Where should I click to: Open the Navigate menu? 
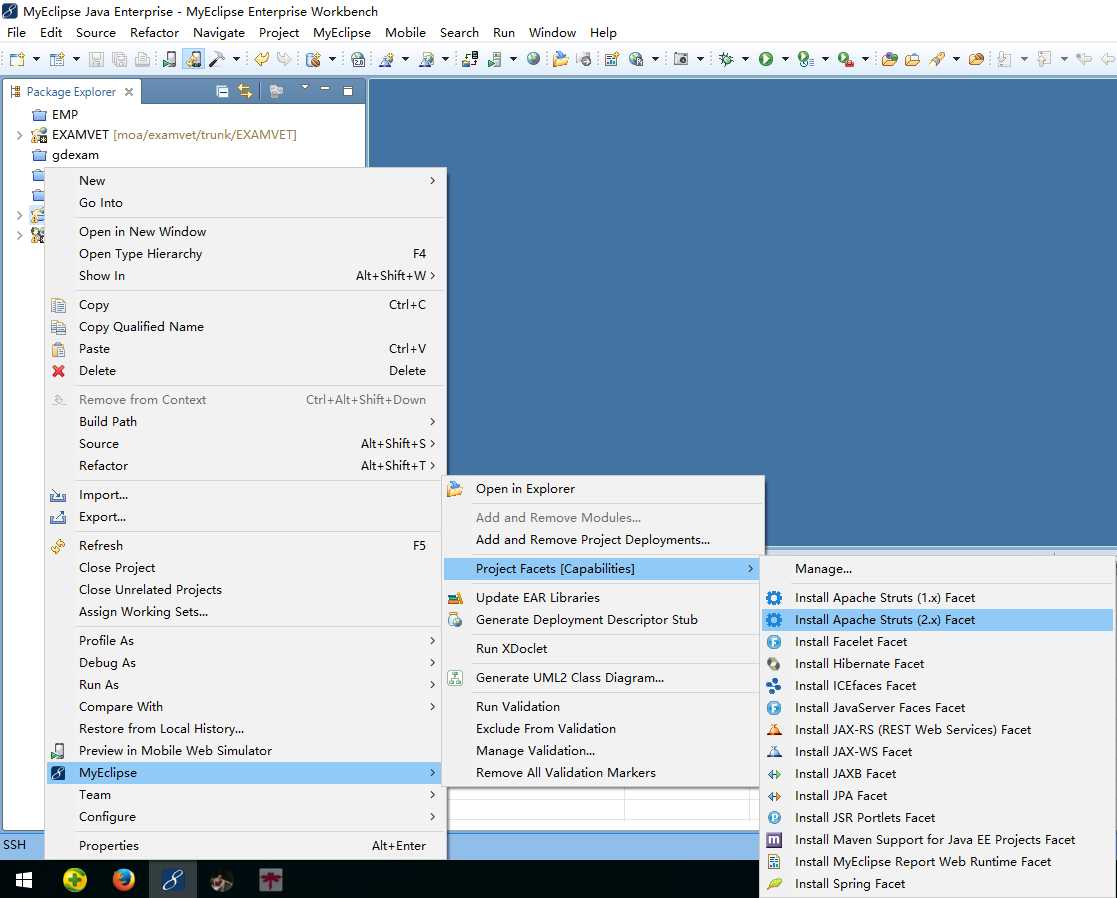pyautogui.click(x=219, y=32)
